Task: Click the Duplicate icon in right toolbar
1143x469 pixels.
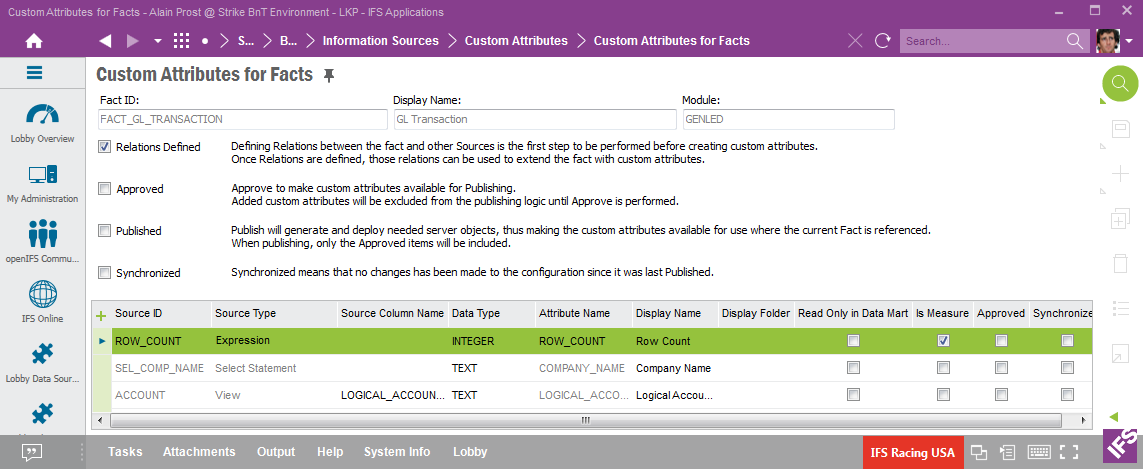Action: (x=1120, y=219)
